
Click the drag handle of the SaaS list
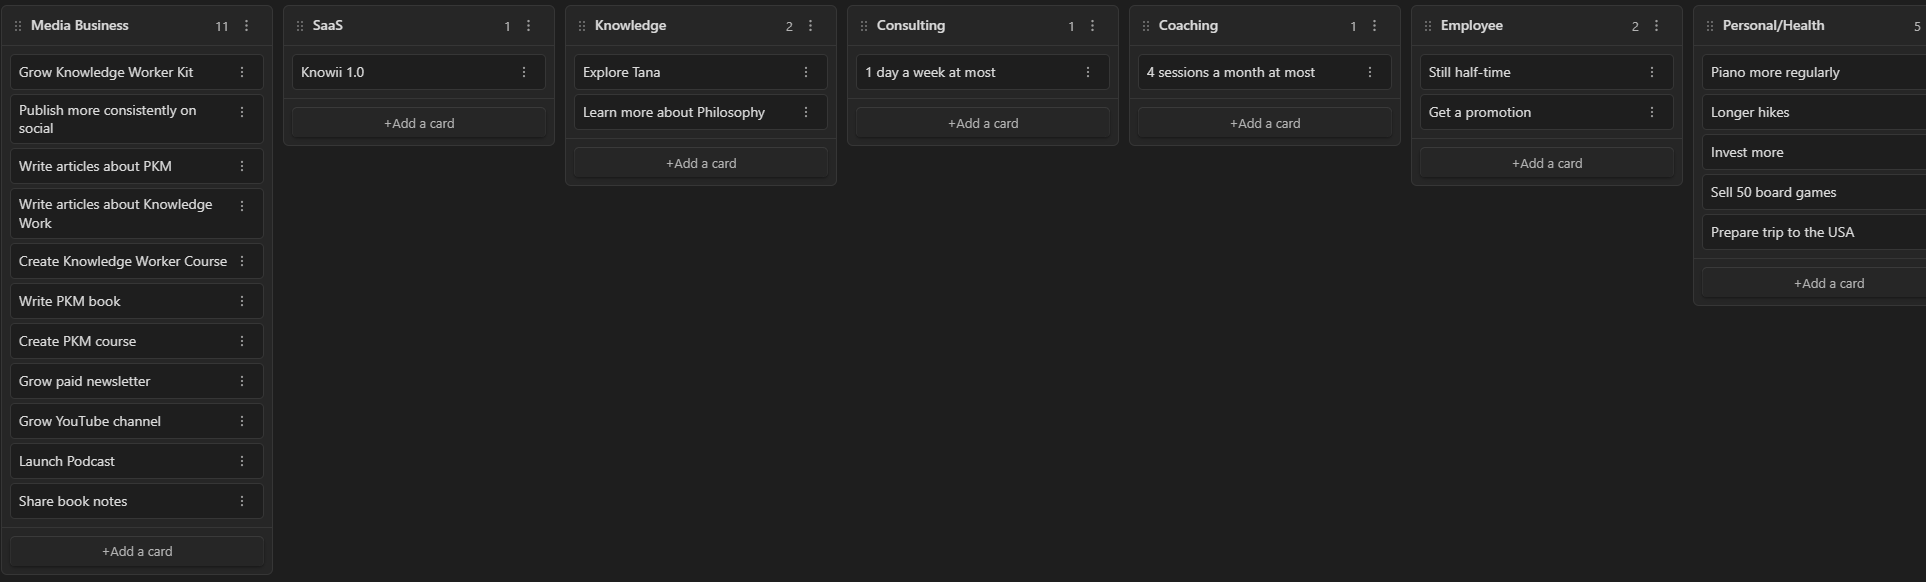point(300,26)
